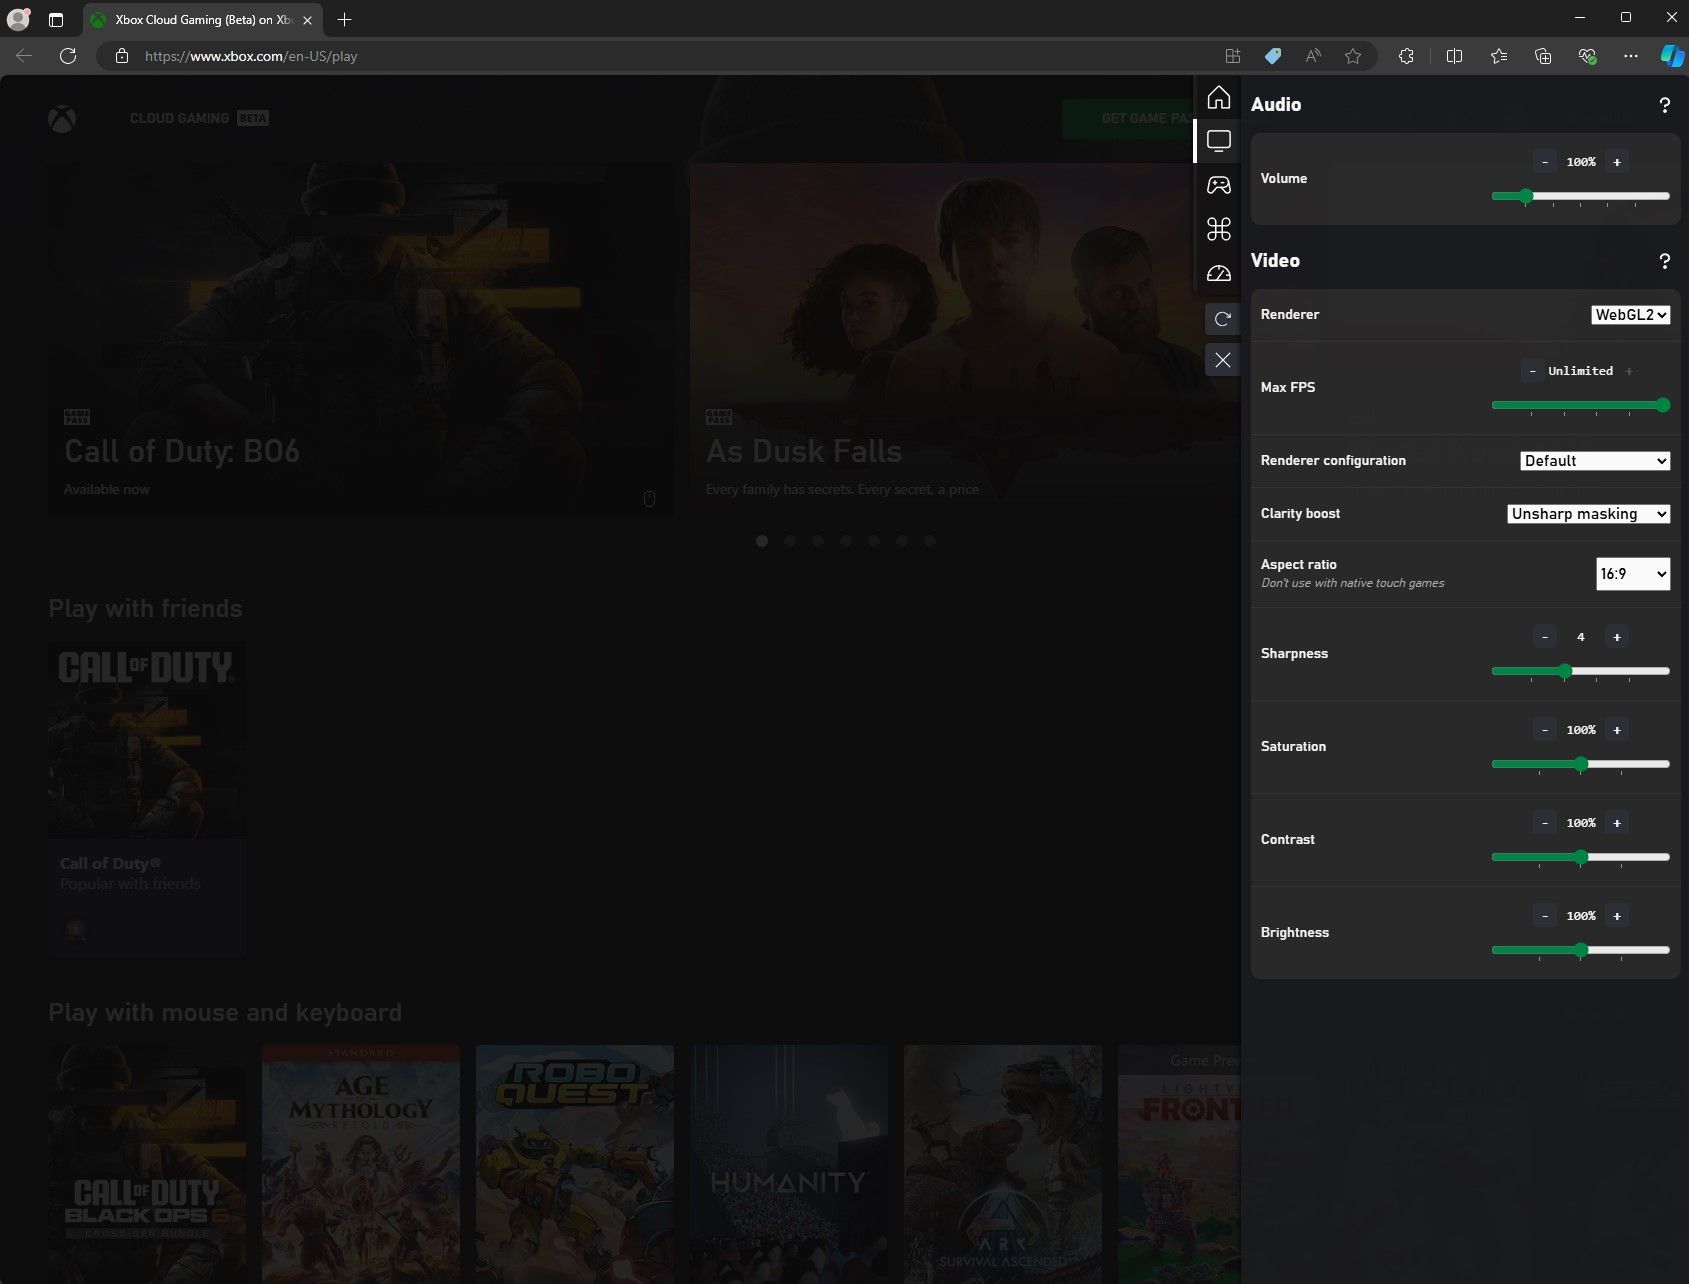Viewport: 1689px width, 1284px height.
Task: Click the reload page icon in sidebar
Action: point(1222,319)
